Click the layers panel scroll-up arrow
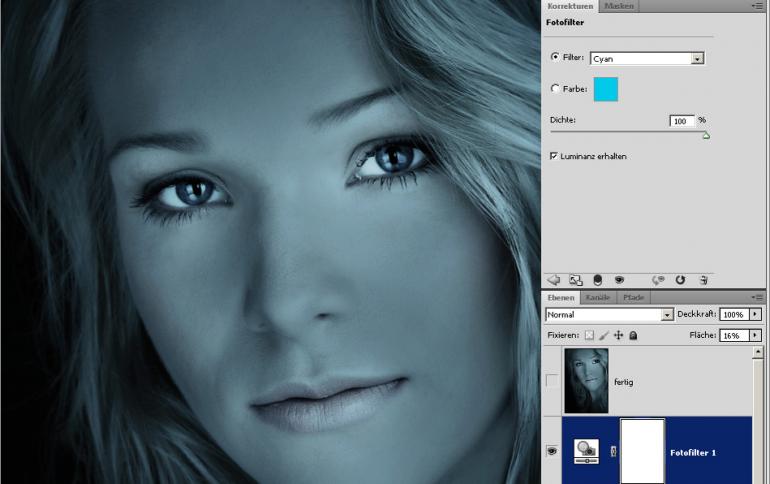 758,351
